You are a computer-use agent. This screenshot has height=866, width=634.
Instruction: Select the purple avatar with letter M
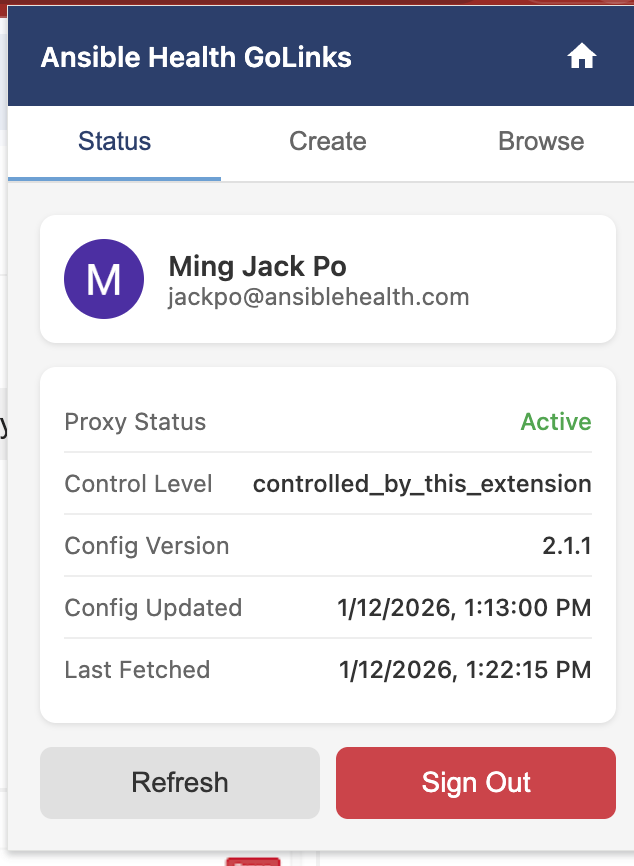104,279
